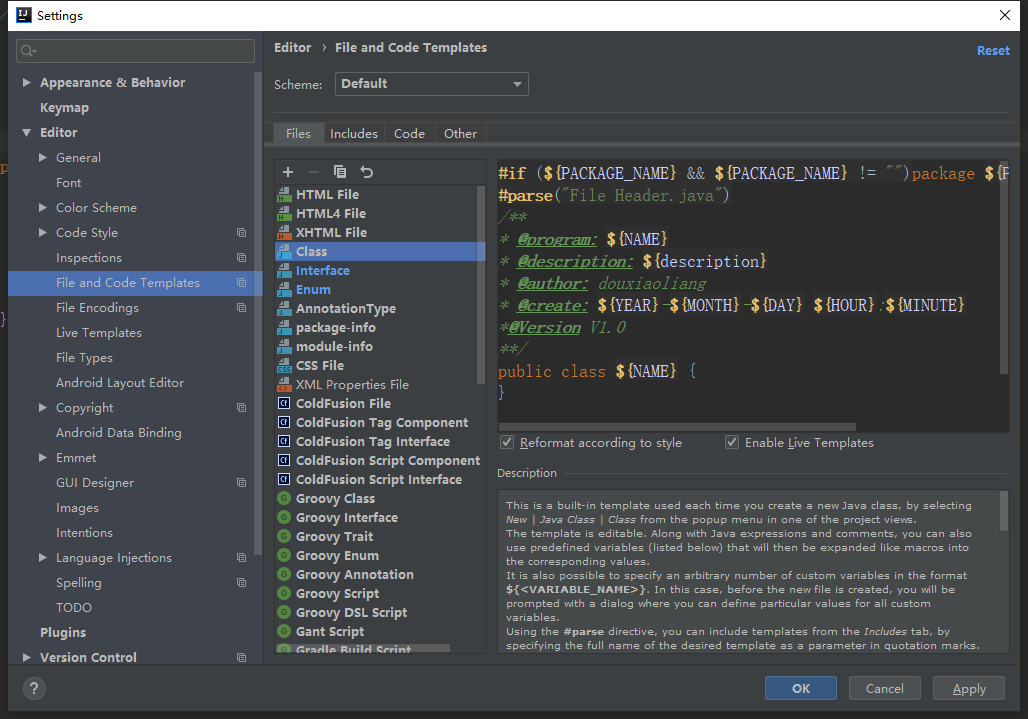This screenshot has height=719, width=1028.
Task: Click the OK button
Action: 801,688
